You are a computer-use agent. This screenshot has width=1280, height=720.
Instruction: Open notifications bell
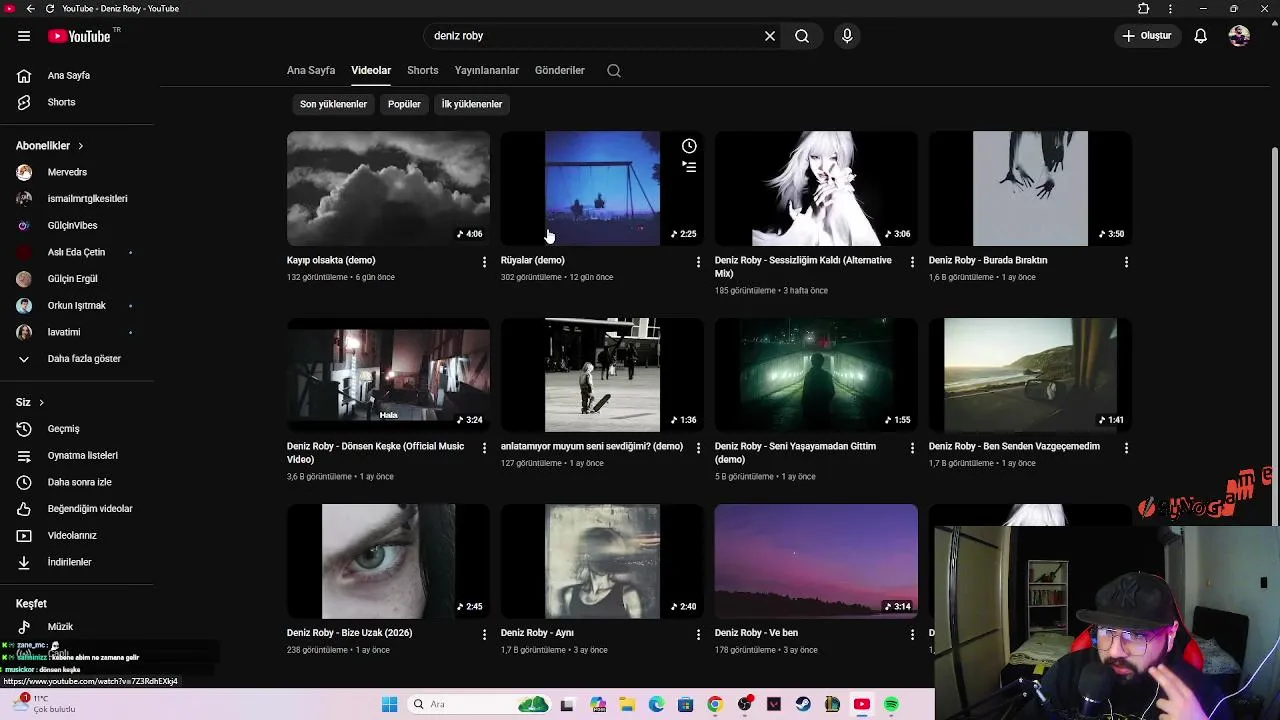[1201, 36]
